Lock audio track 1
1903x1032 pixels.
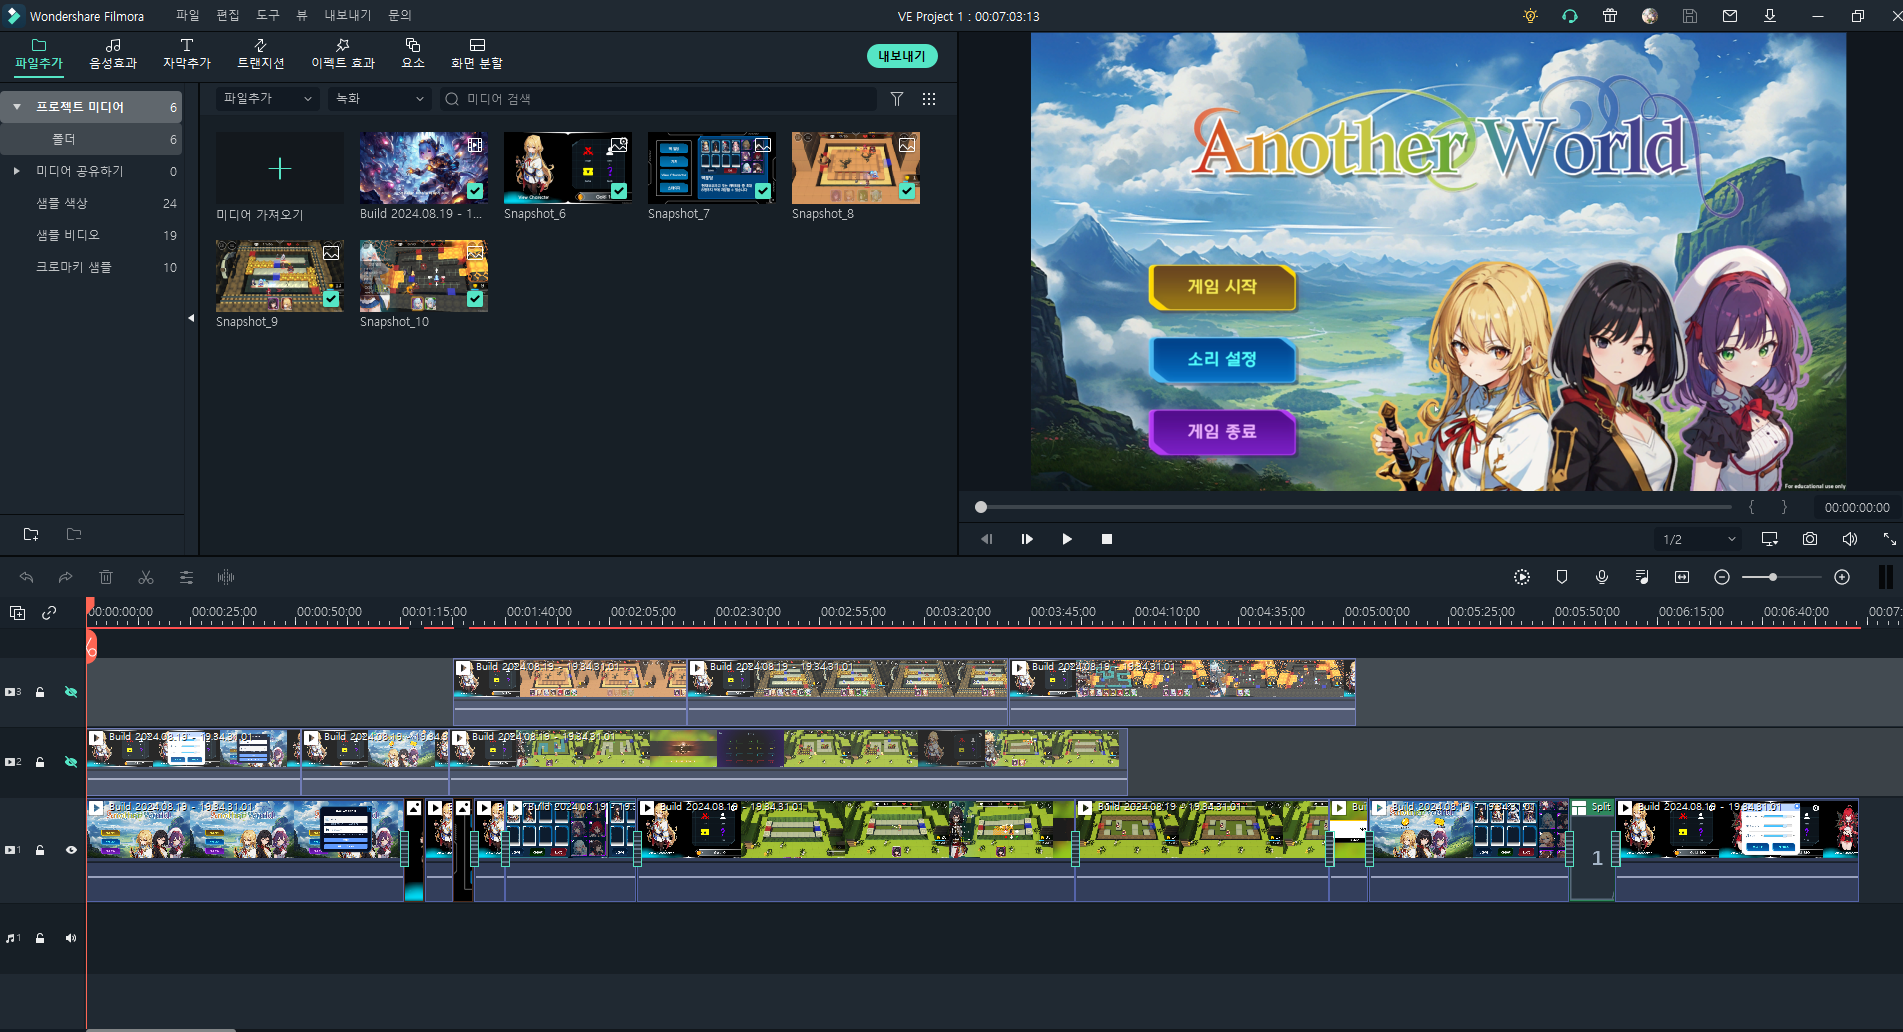(40, 938)
